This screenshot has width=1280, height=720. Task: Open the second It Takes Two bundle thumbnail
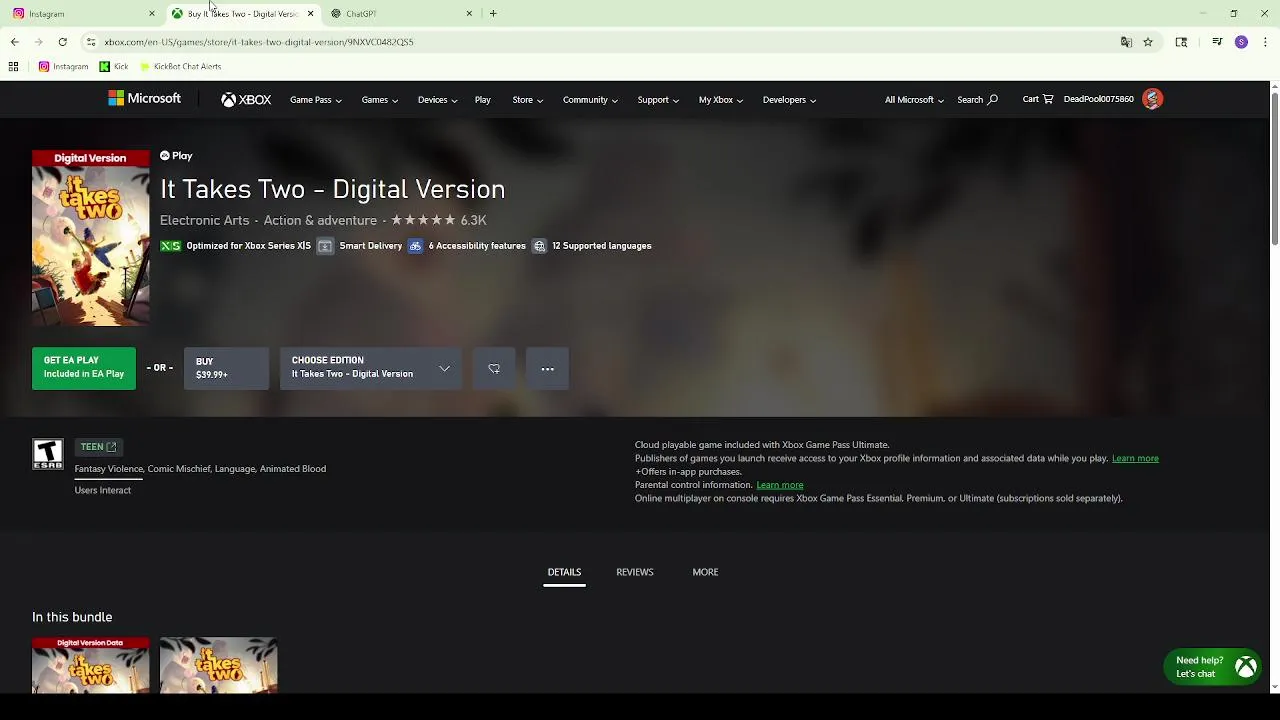(218, 665)
